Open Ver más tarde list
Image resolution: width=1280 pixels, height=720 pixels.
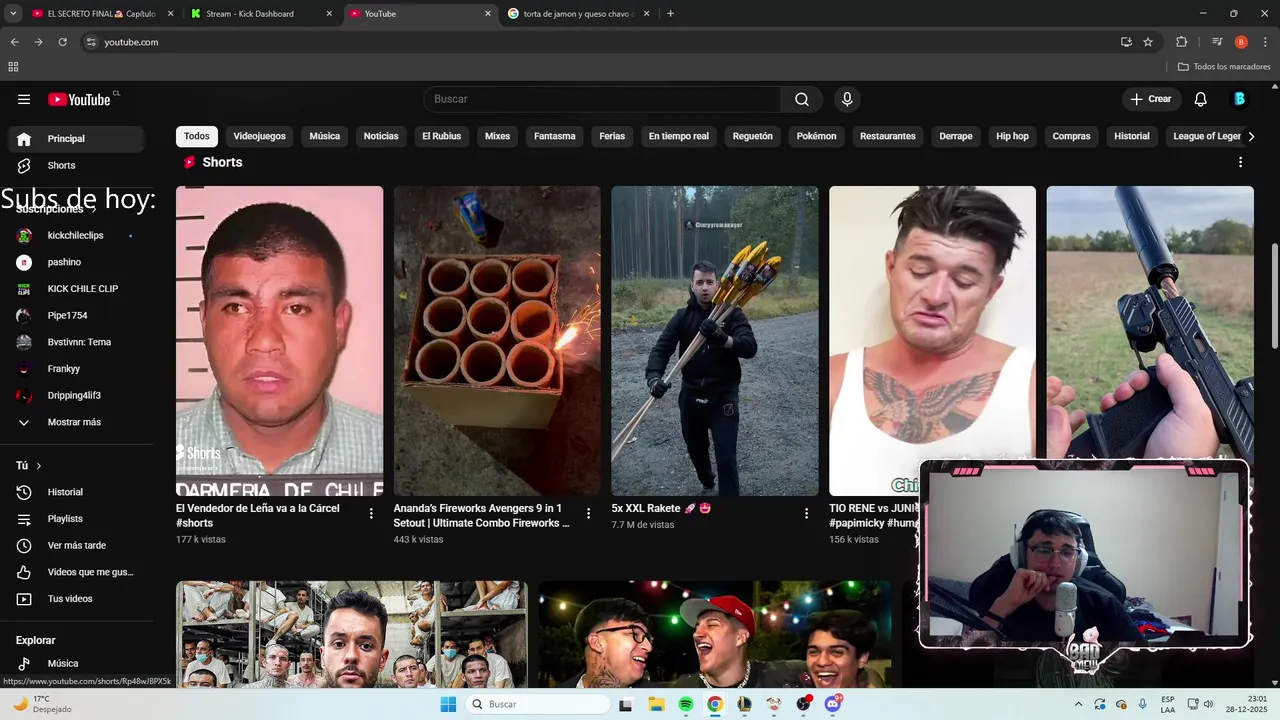point(76,545)
